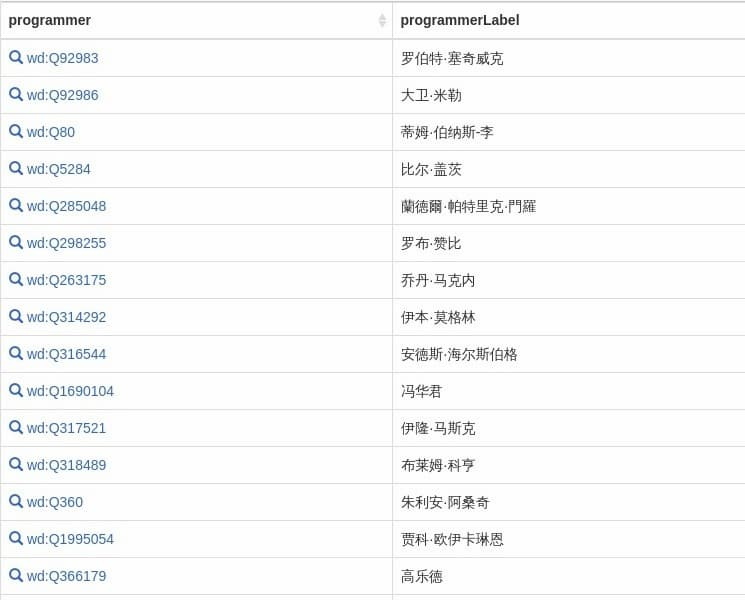Click the magnifier icon beside wd:Q92986

(16, 94)
